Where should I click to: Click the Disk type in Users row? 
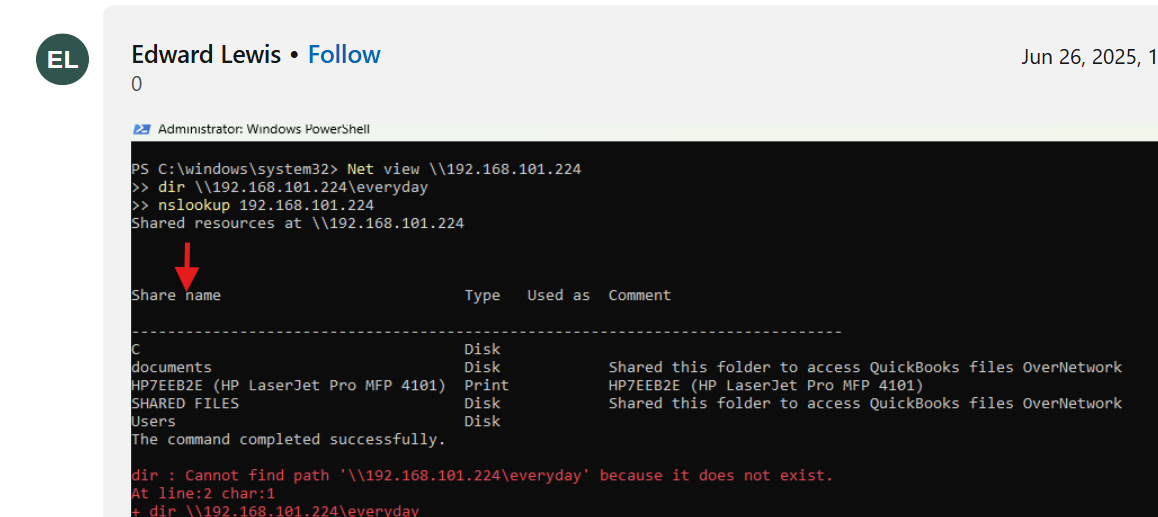point(482,422)
